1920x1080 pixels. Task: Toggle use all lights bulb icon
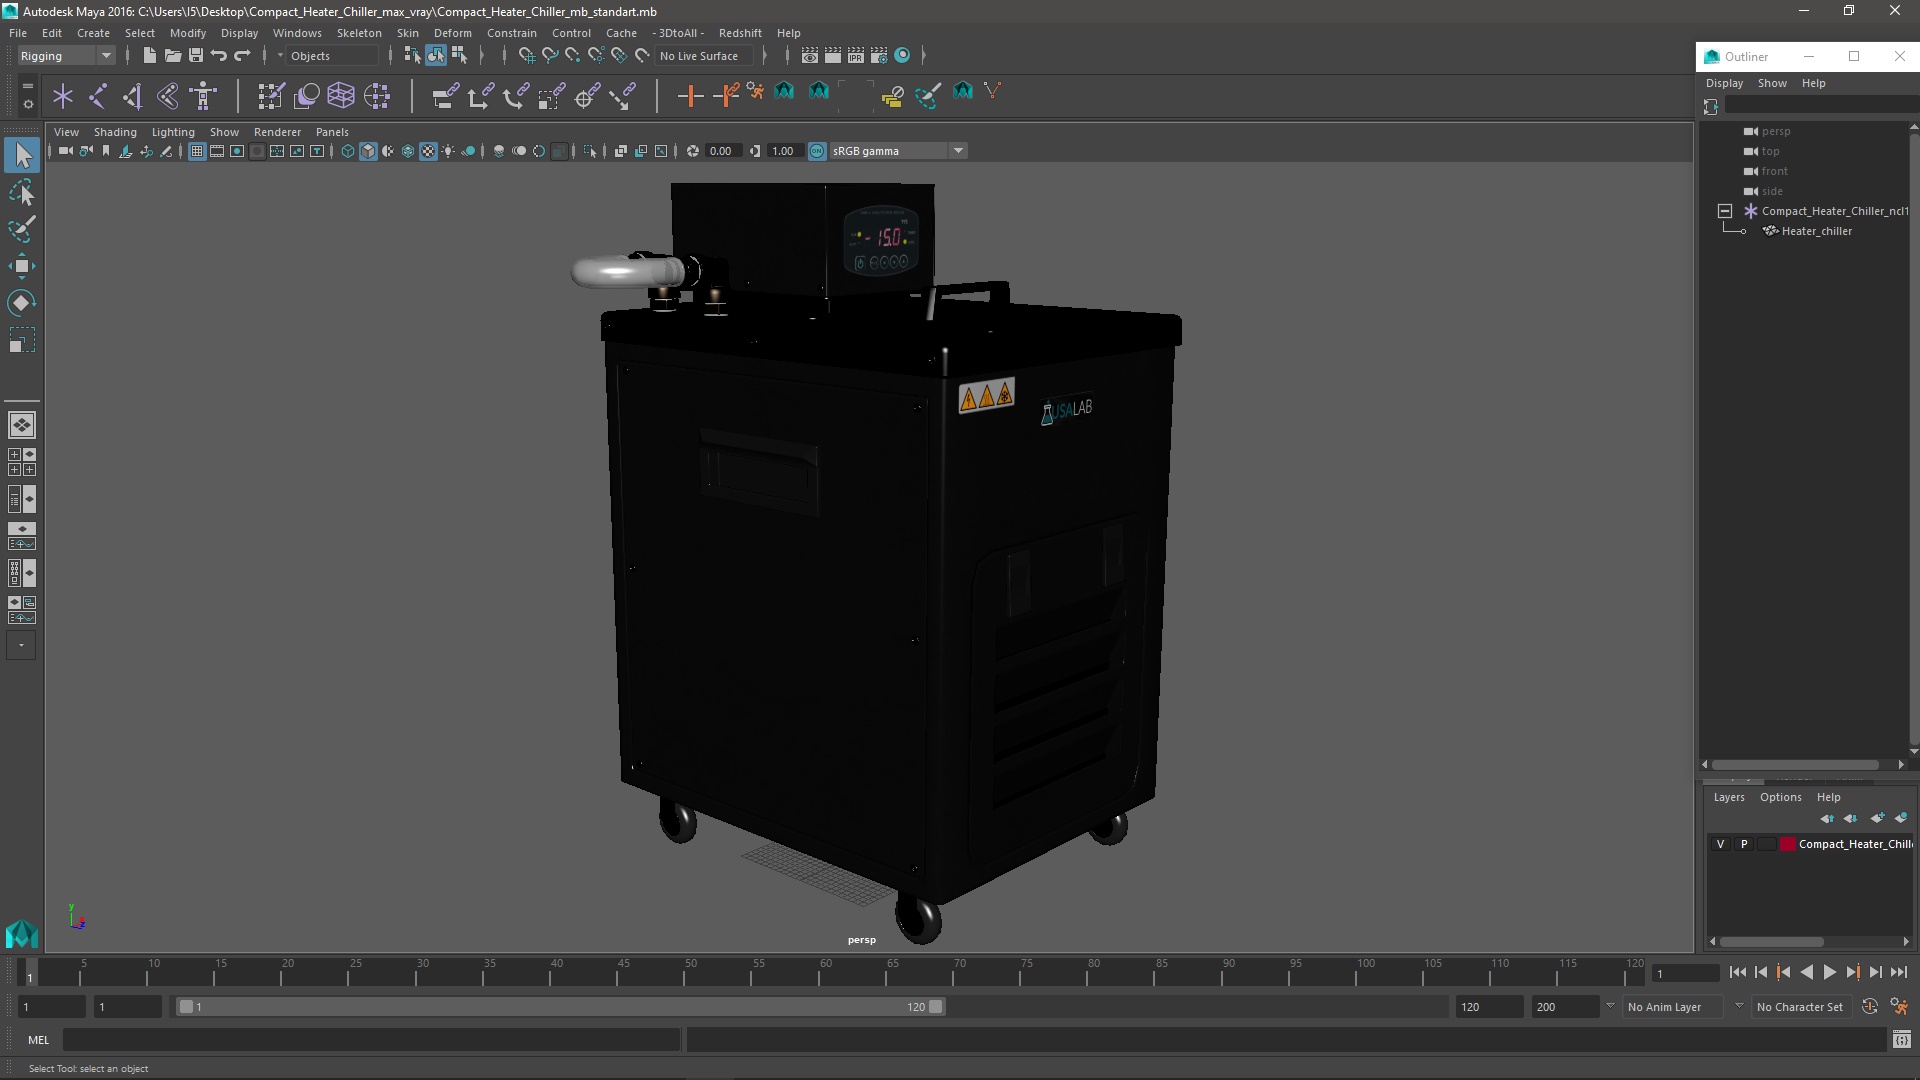[448, 151]
